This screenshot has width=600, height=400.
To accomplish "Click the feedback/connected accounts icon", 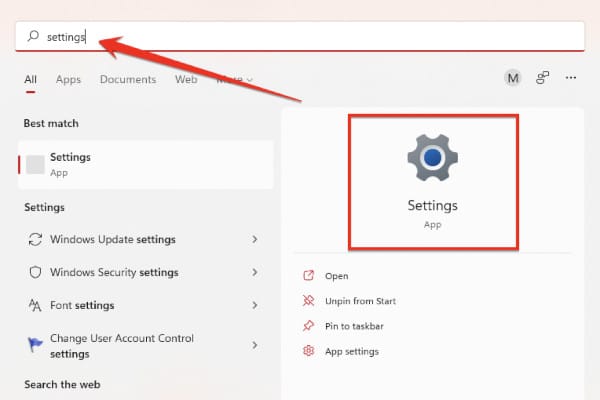I will [x=542, y=78].
